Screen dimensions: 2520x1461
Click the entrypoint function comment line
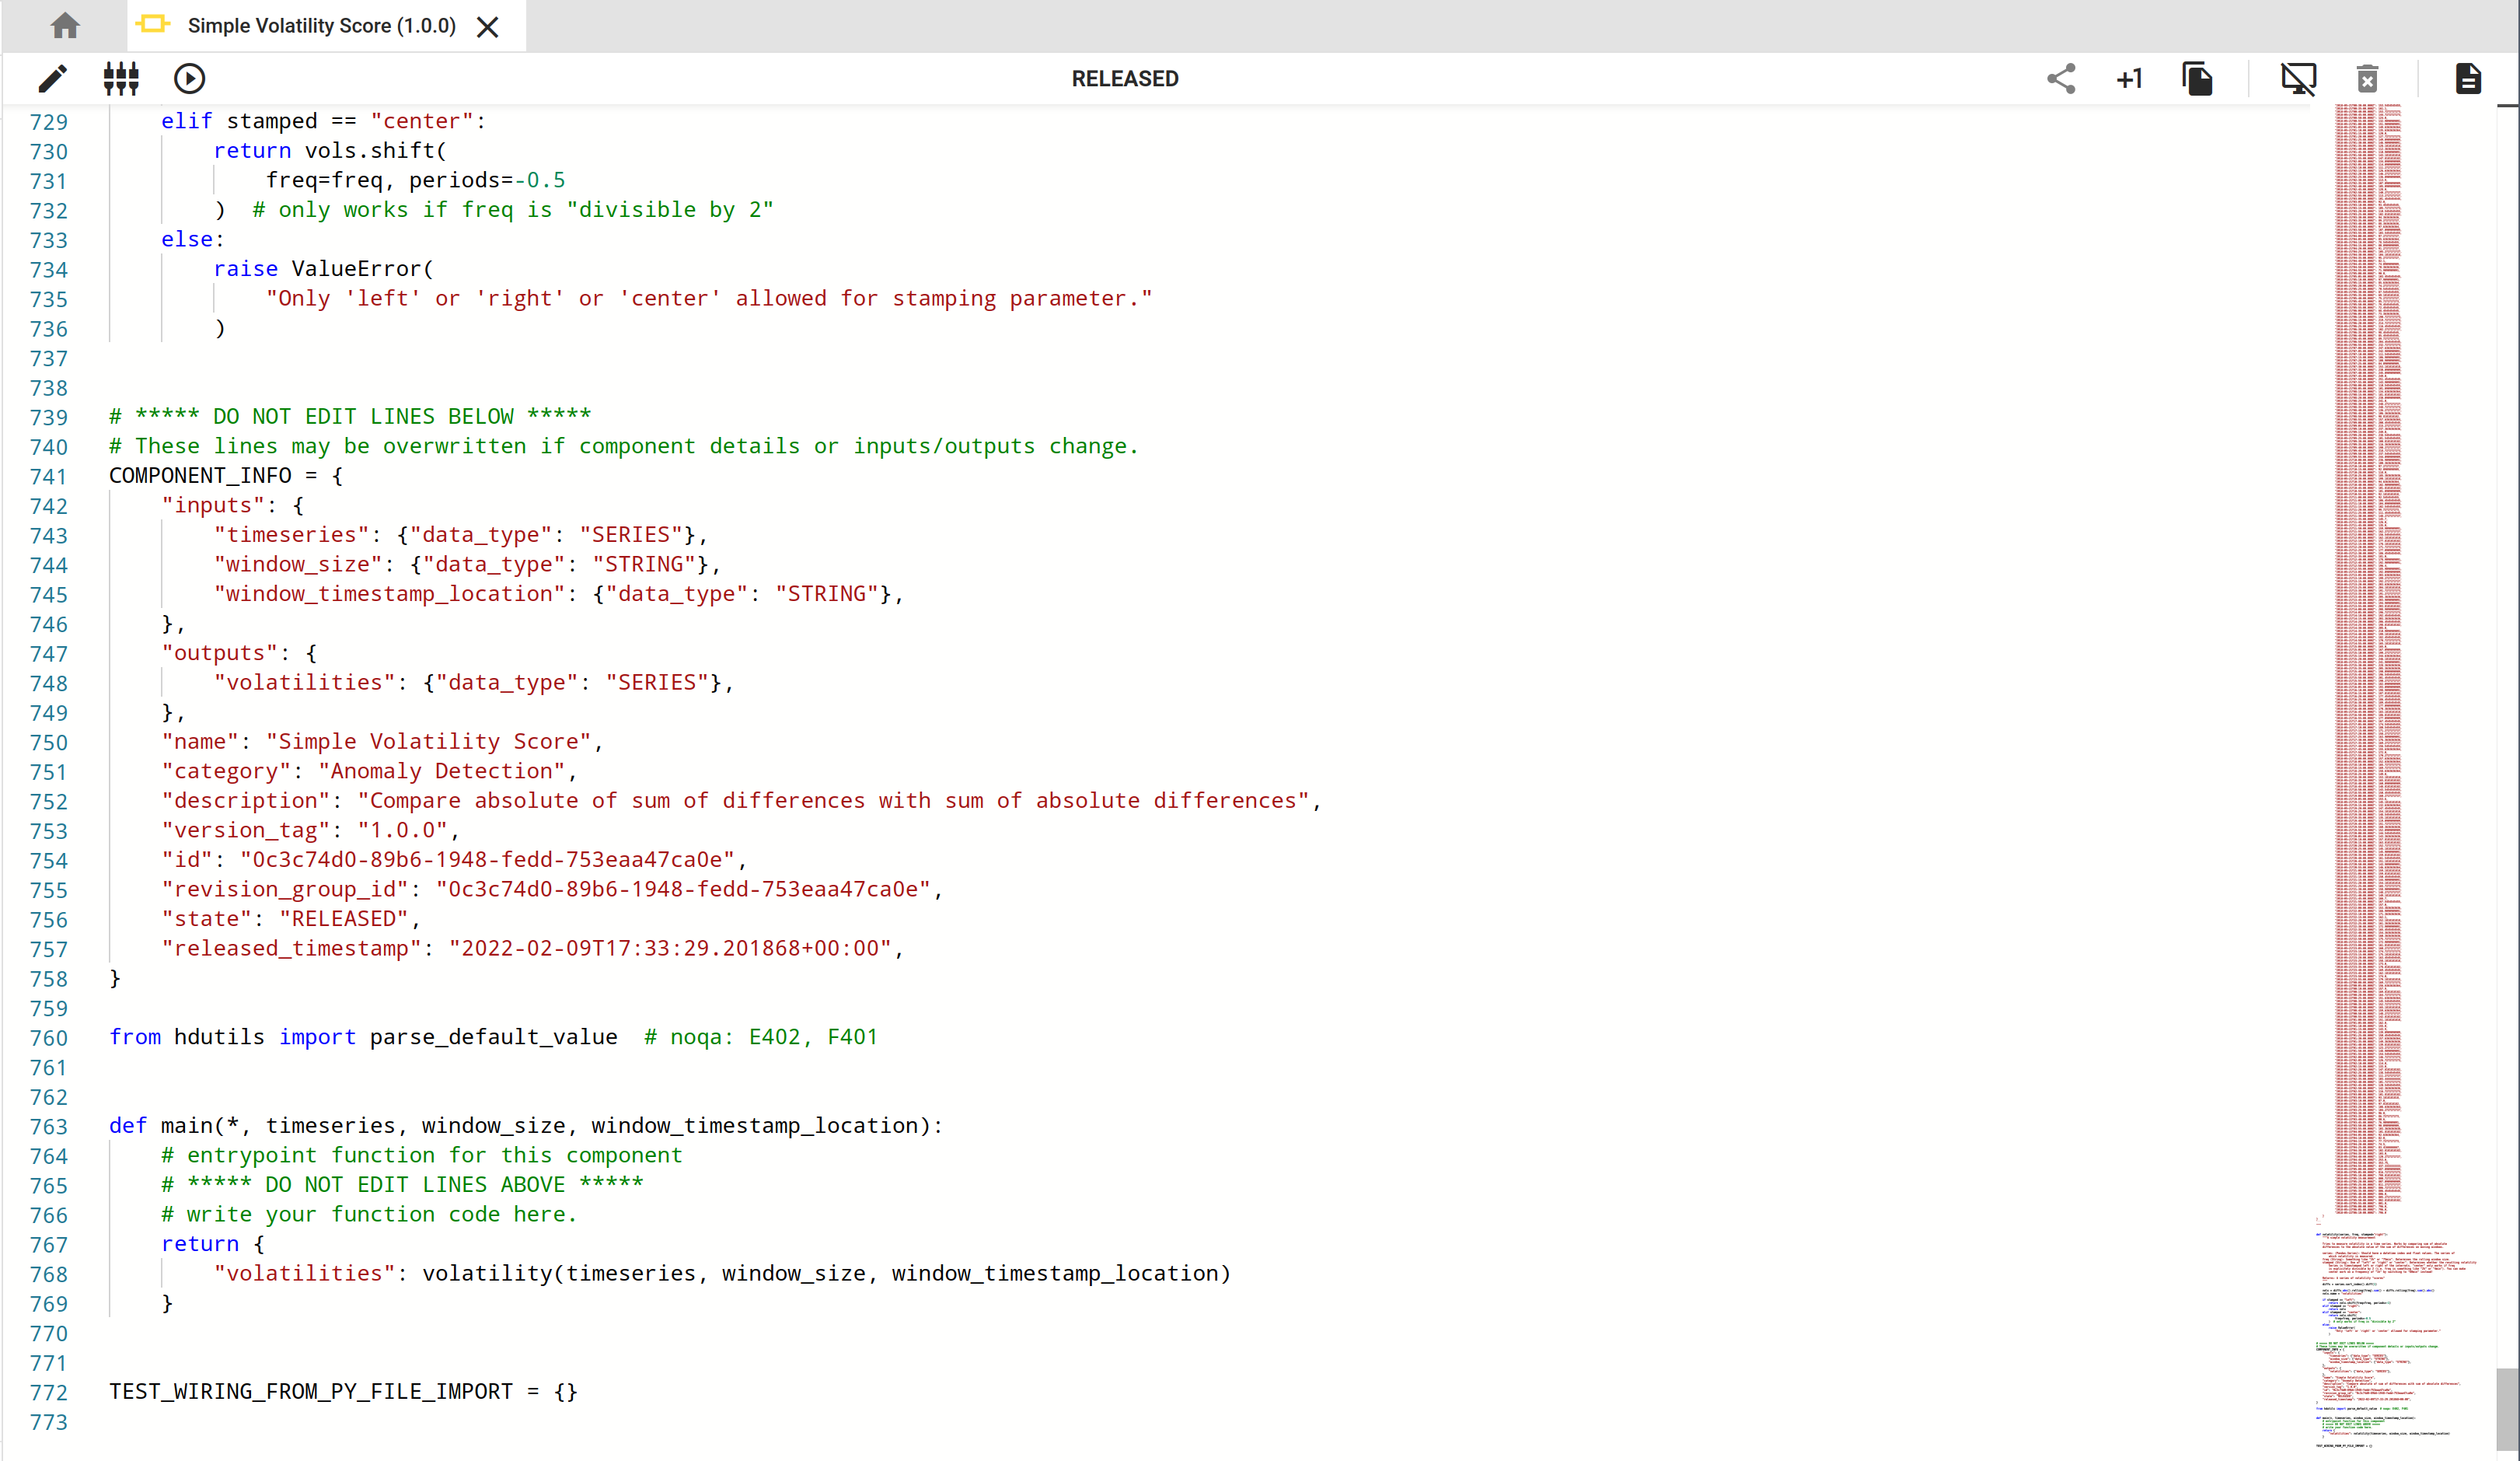pos(422,1156)
